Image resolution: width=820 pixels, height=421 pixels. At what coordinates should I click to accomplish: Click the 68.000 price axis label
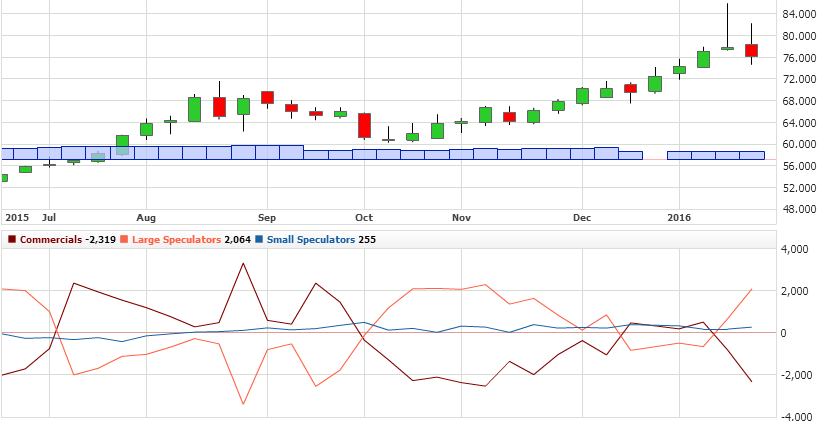[x=799, y=101]
